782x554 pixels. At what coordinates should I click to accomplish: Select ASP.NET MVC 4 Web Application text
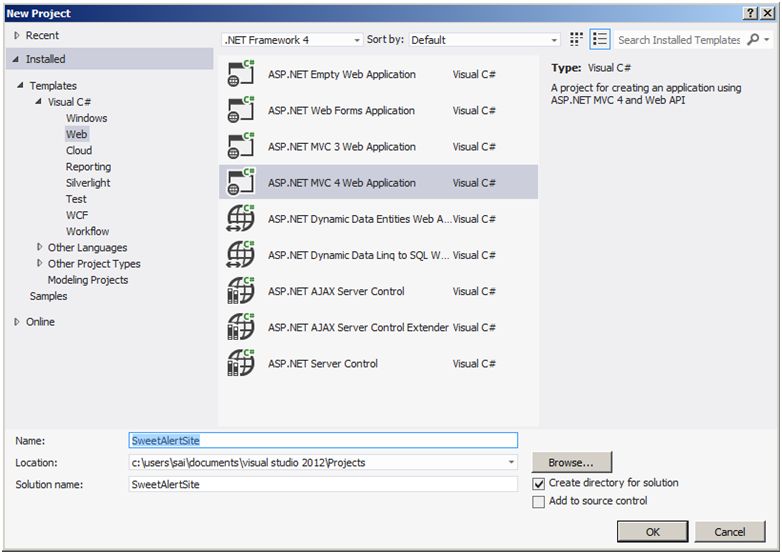tap(342, 183)
